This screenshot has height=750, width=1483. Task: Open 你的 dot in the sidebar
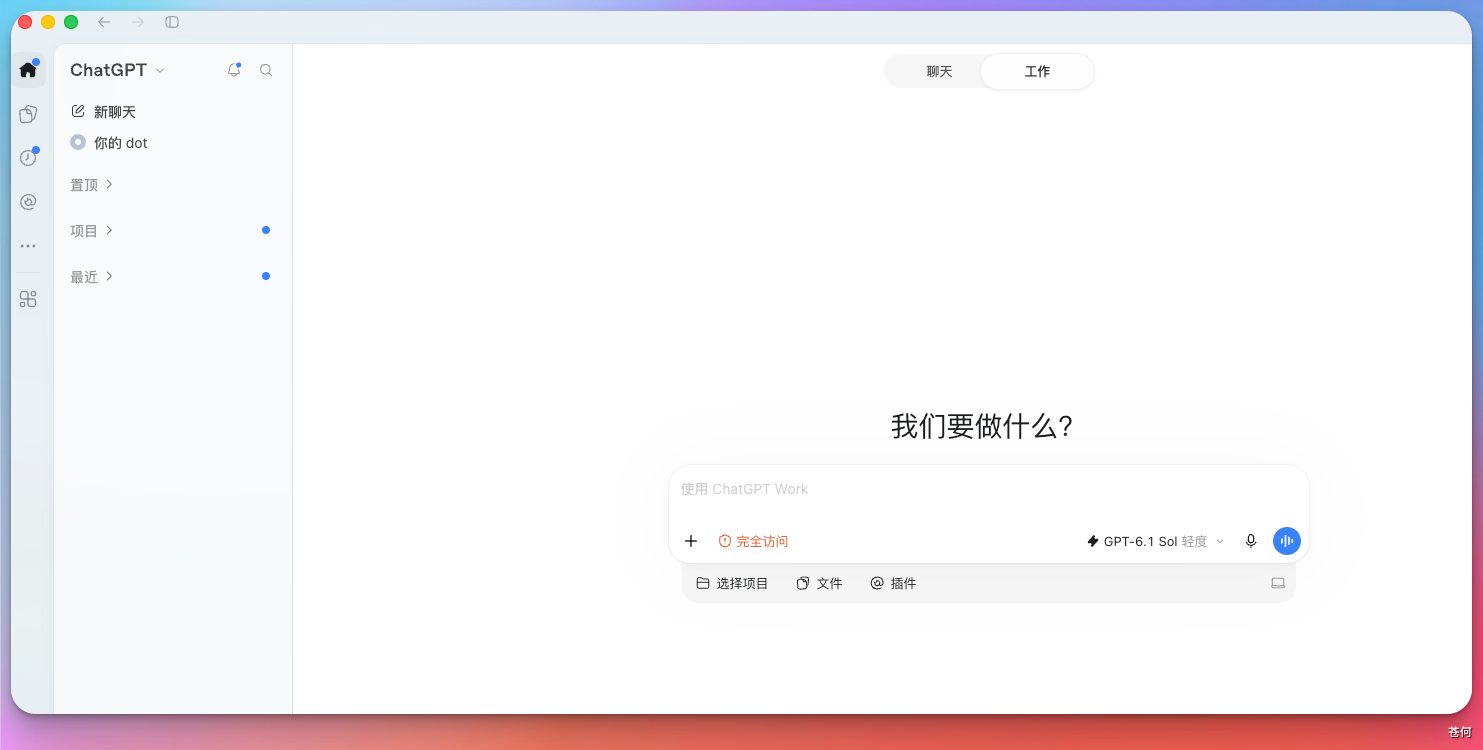(109, 143)
